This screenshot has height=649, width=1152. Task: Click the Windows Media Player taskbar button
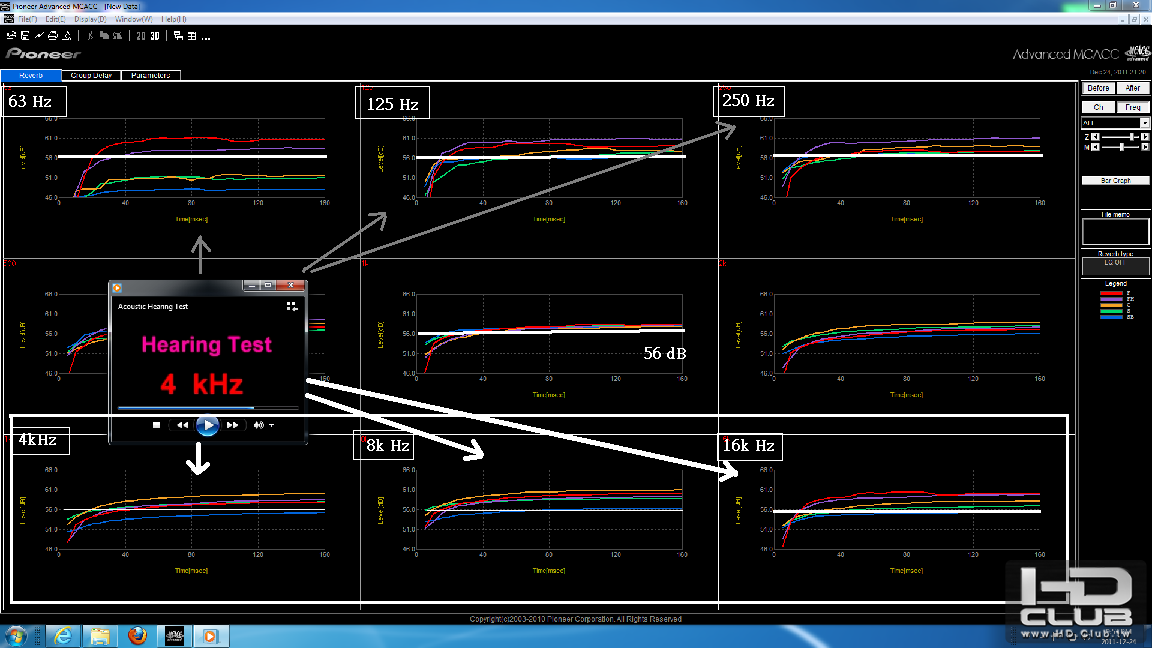click(211, 636)
